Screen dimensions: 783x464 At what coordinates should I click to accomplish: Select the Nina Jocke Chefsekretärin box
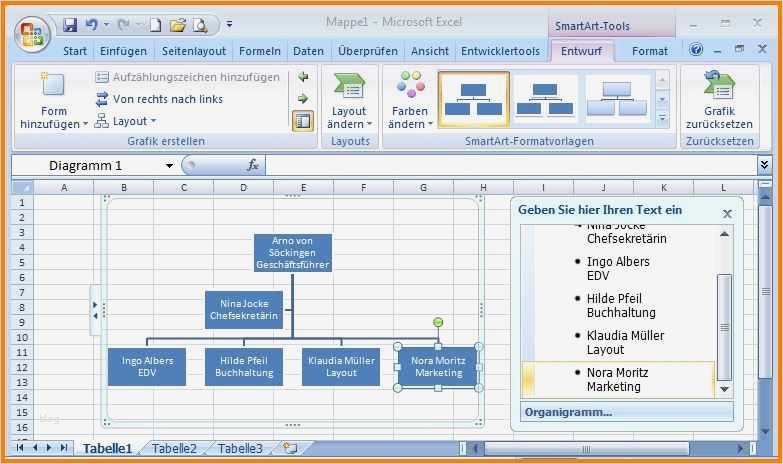pyautogui.click(x=244, y=310)
